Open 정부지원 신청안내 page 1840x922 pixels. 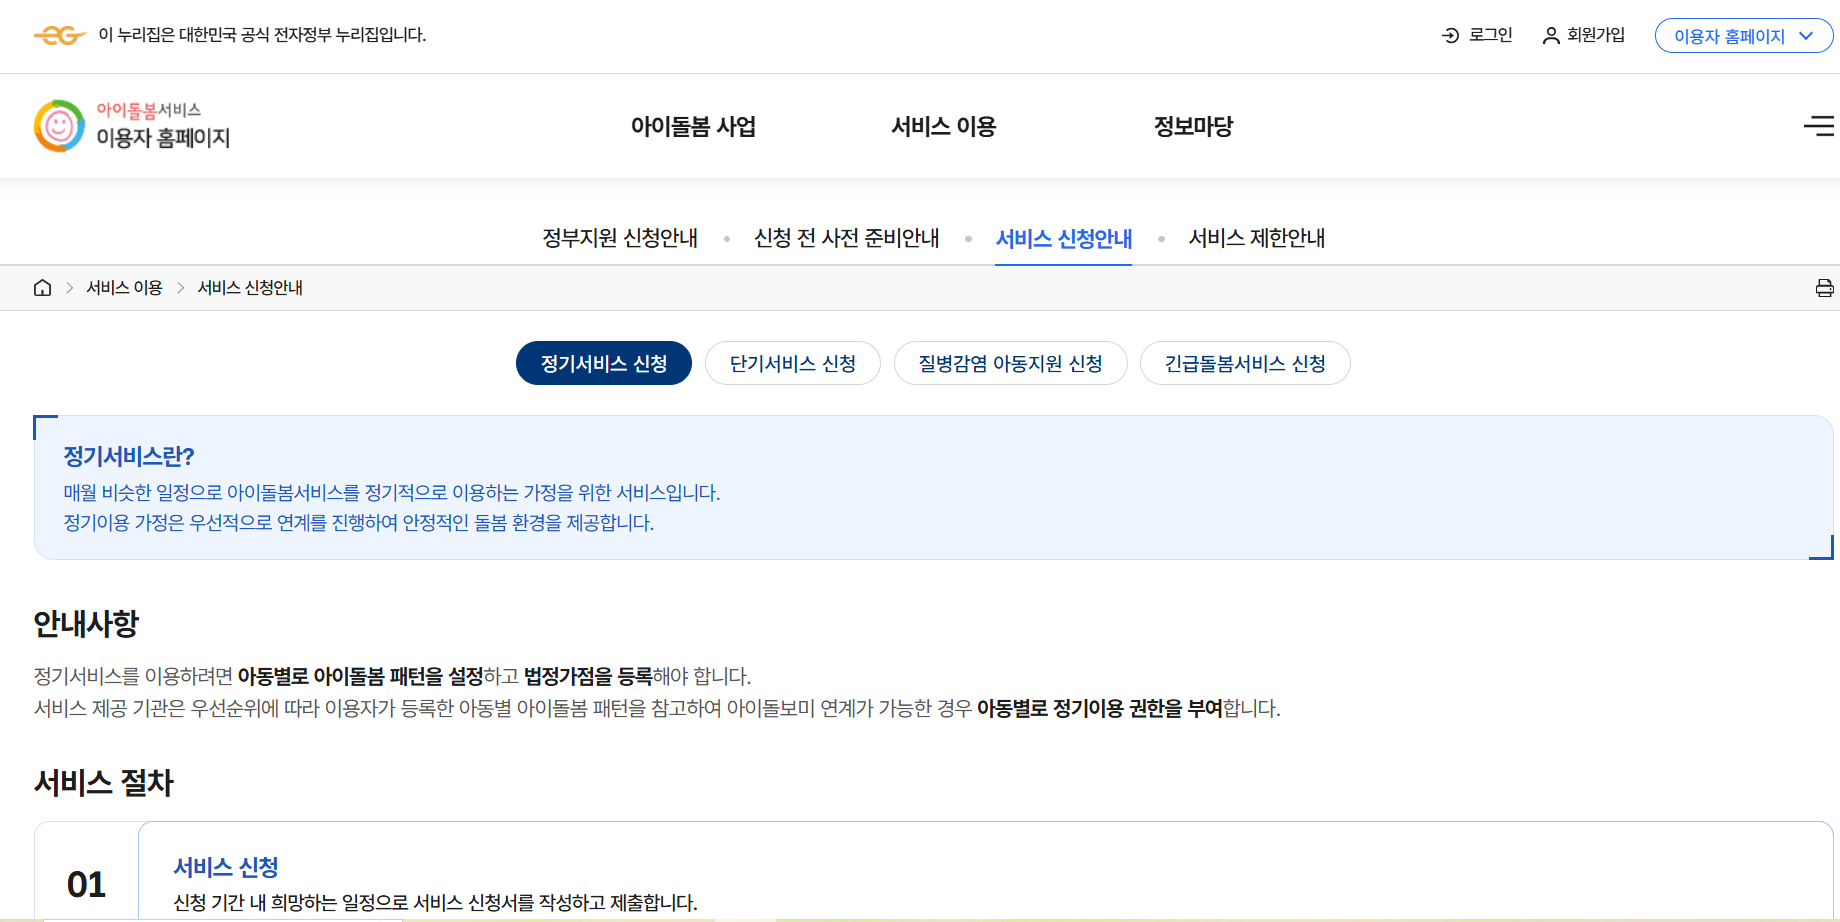(619, 238)
